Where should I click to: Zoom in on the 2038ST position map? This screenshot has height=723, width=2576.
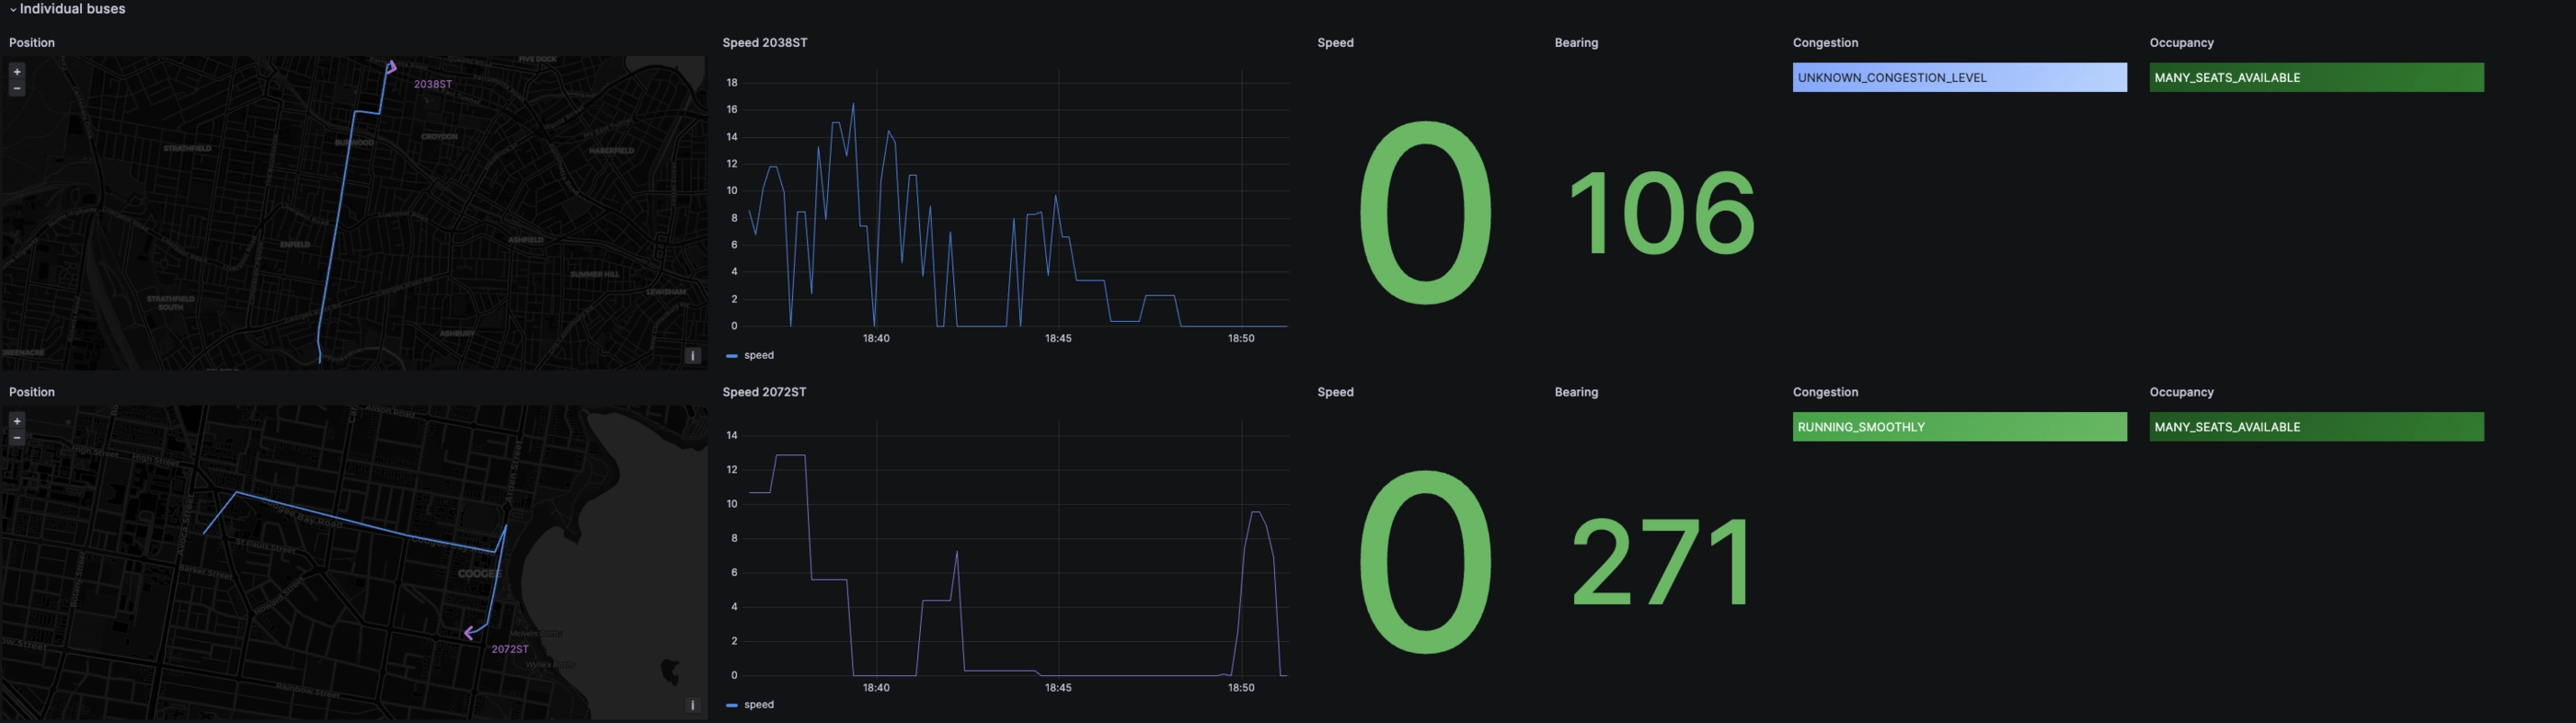[x=17, y=72]
